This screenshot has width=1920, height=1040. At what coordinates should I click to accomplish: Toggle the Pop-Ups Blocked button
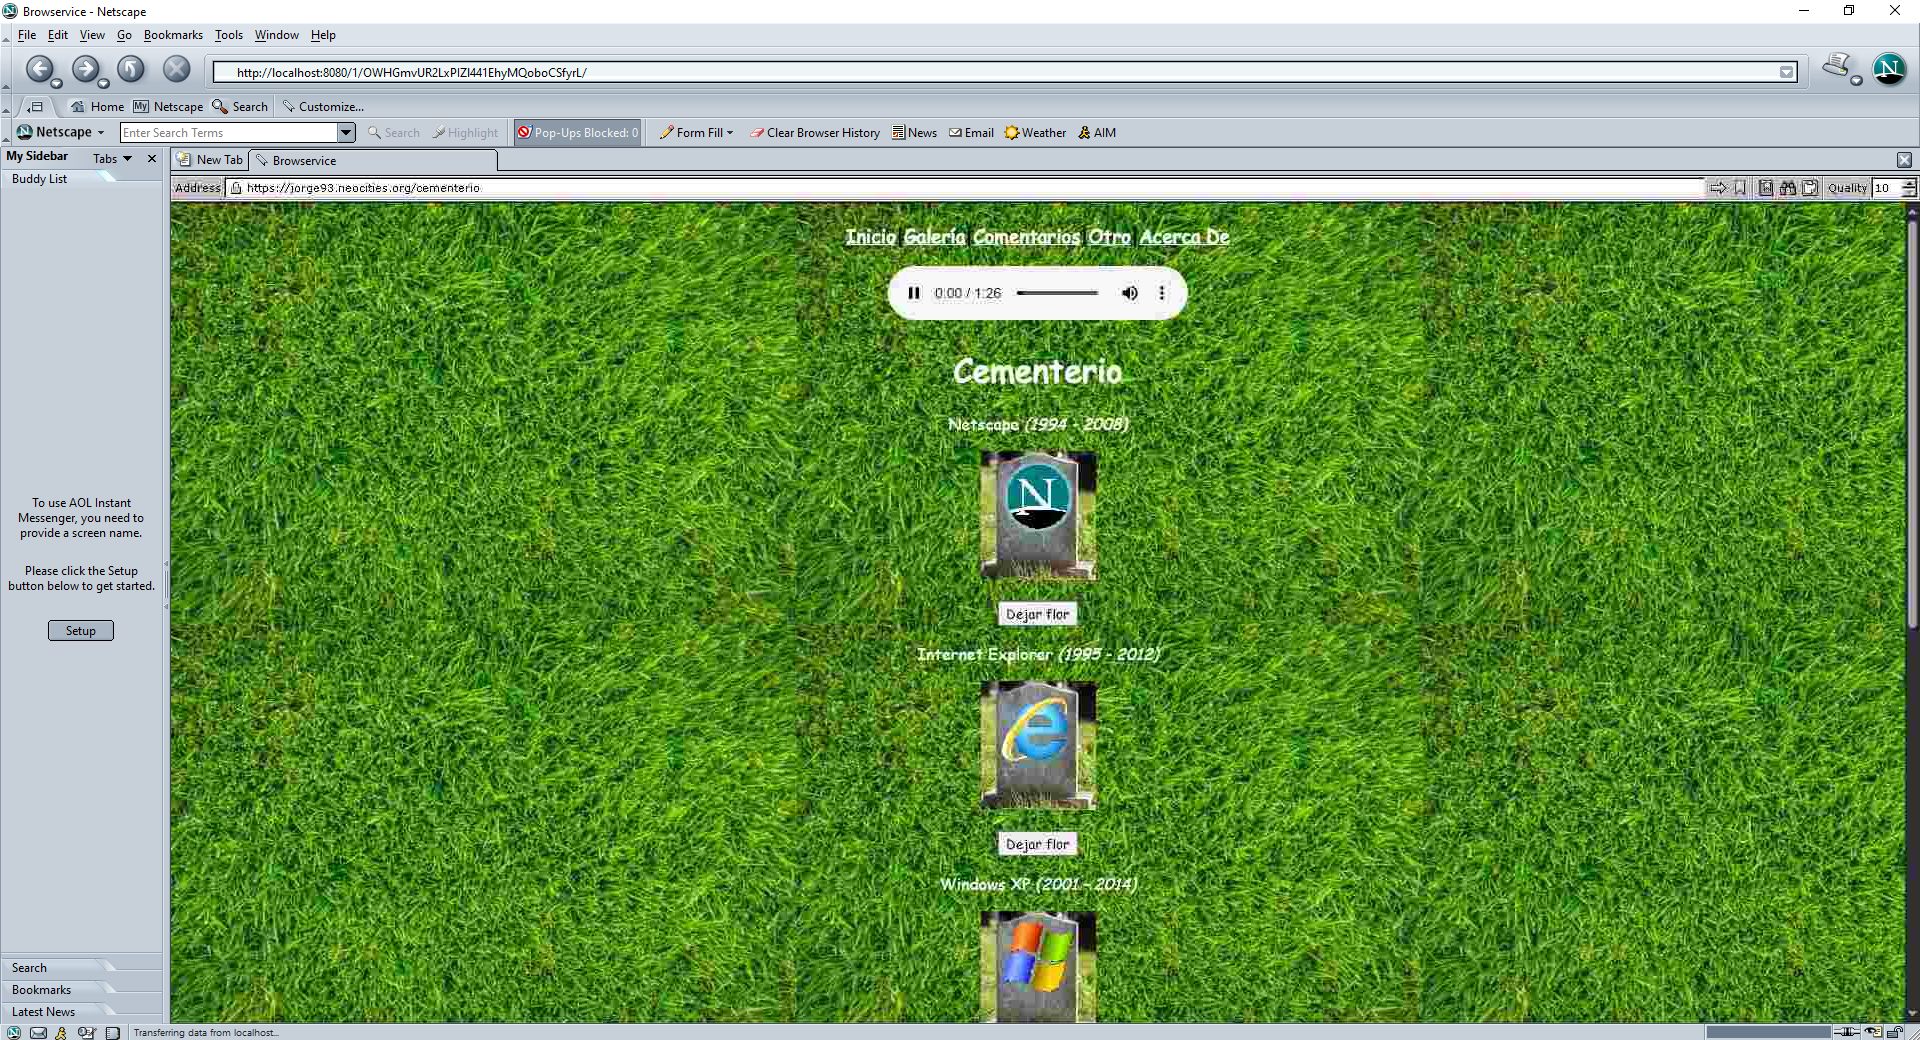click(x=577, y=132)
